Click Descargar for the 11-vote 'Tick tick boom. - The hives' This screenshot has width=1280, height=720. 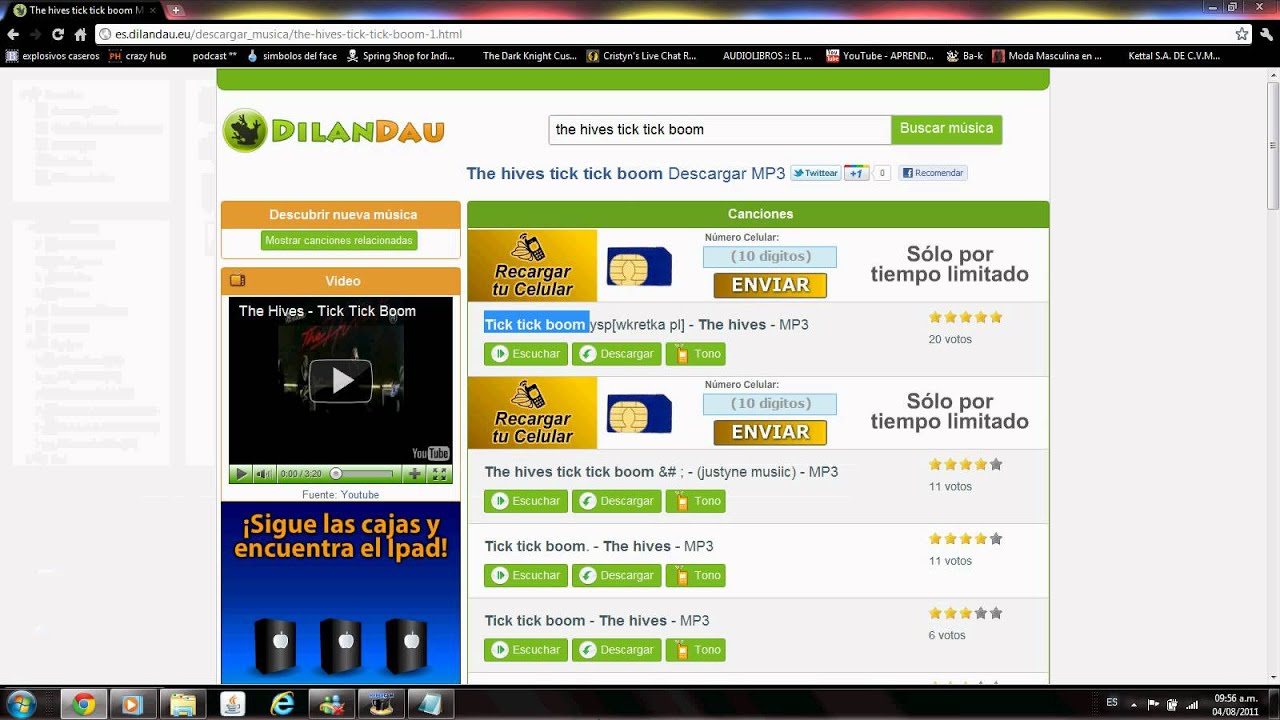coord(616,575)
